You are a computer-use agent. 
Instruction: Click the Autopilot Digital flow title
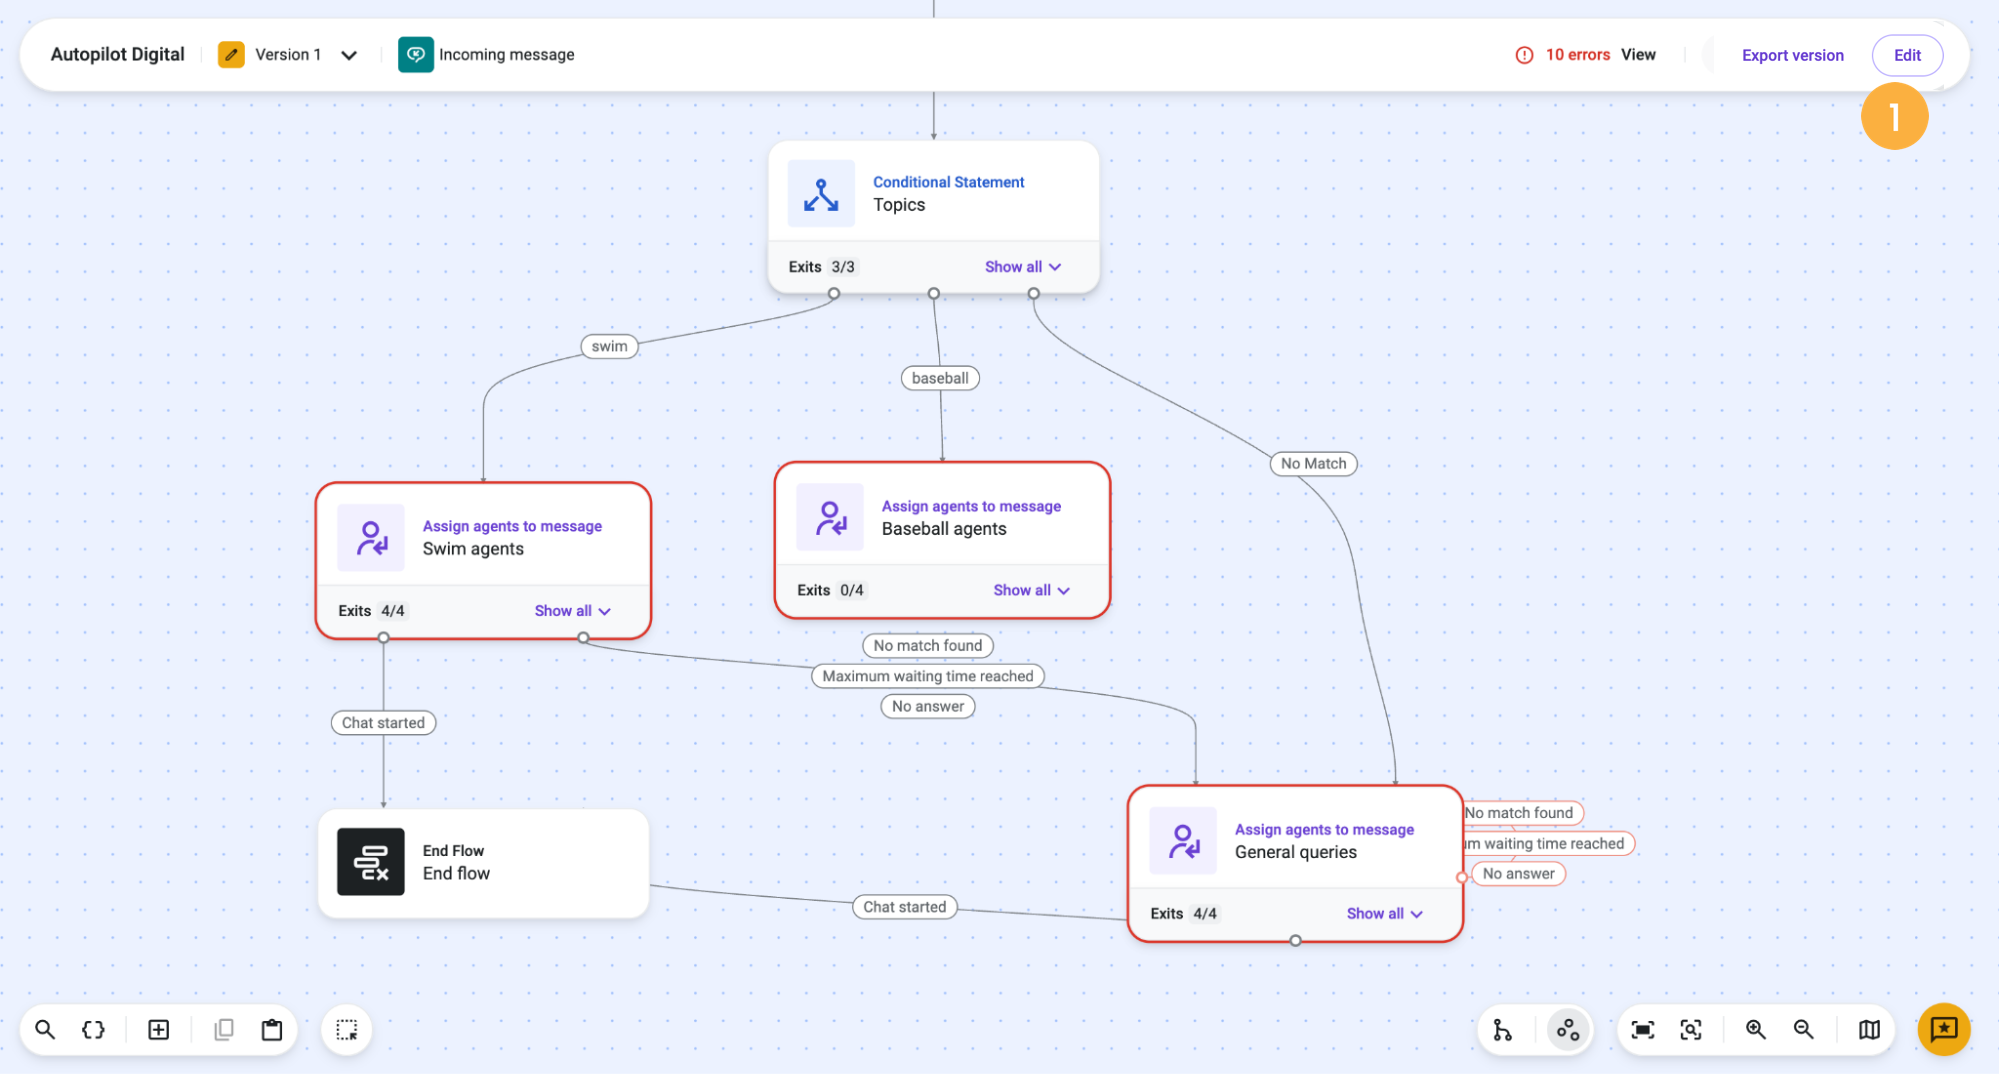pyautogui.click(x=117, y=54)
